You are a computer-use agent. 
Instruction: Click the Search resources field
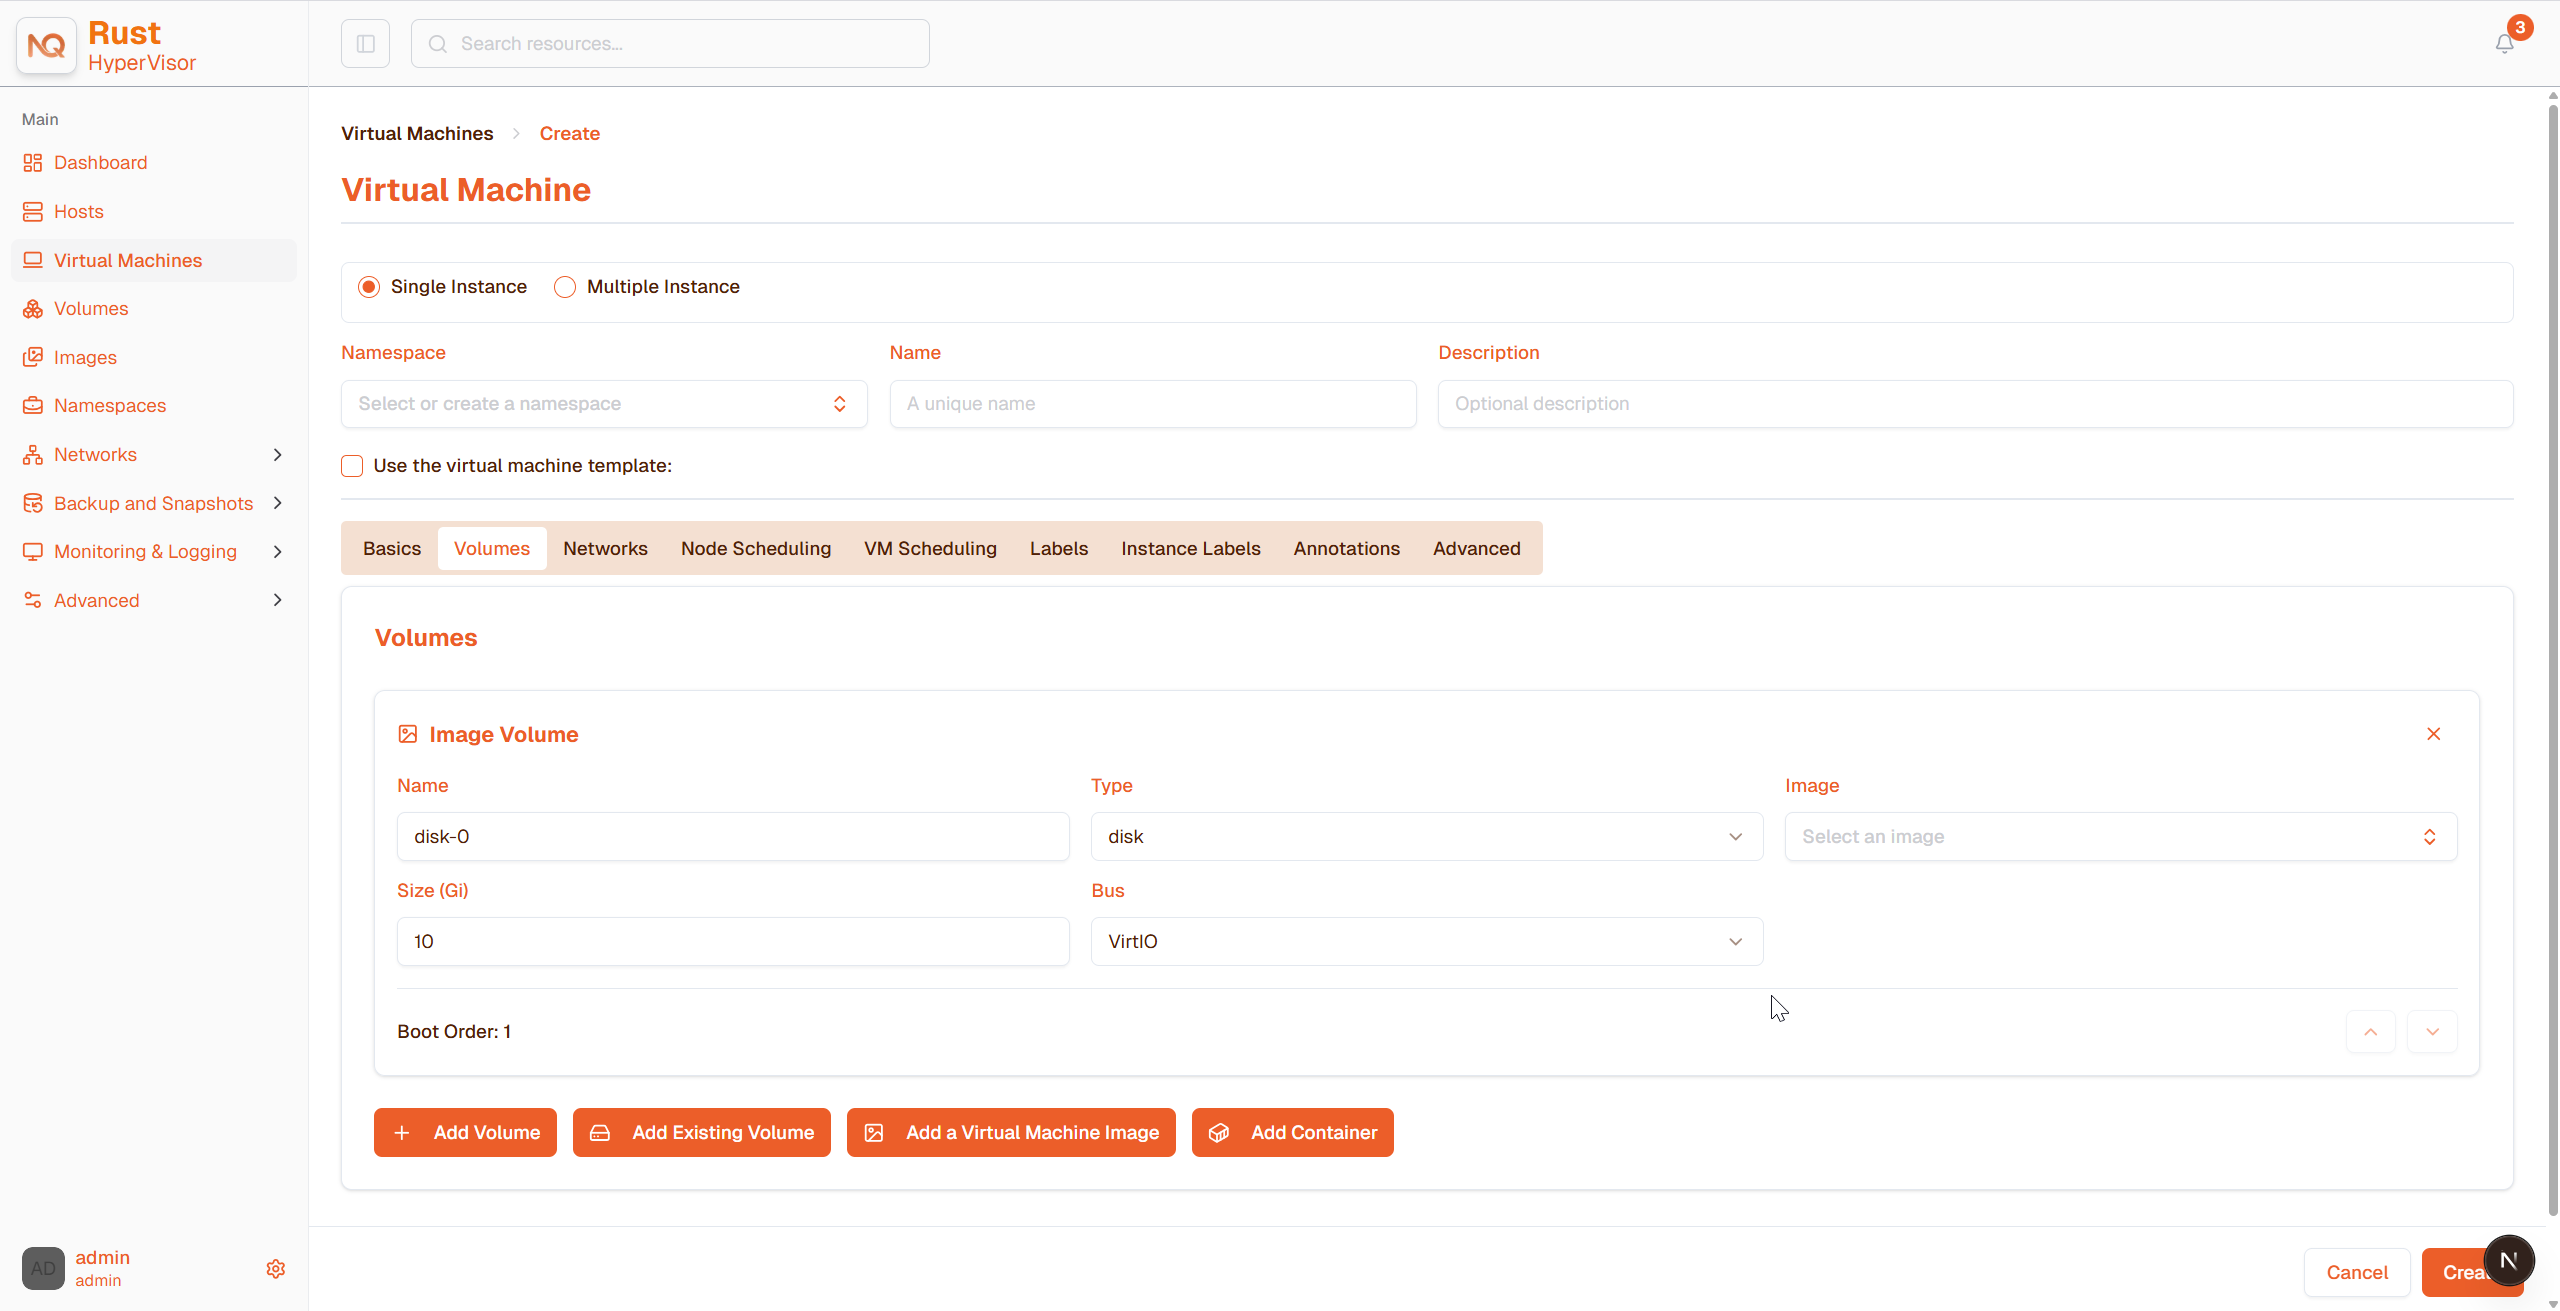(670, 44)
